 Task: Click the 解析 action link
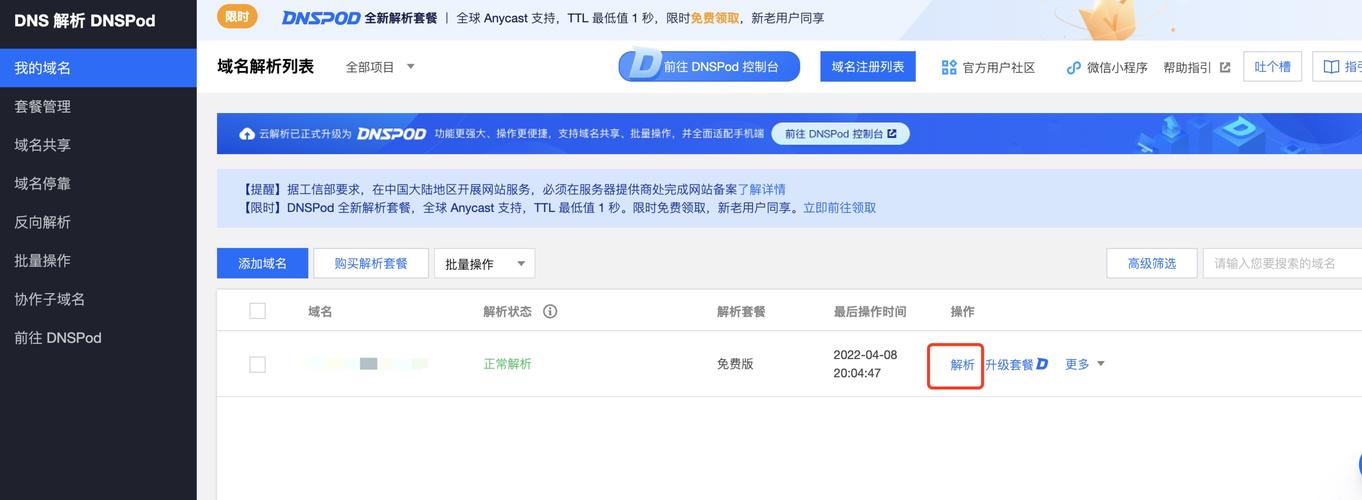tap(962, 365)
